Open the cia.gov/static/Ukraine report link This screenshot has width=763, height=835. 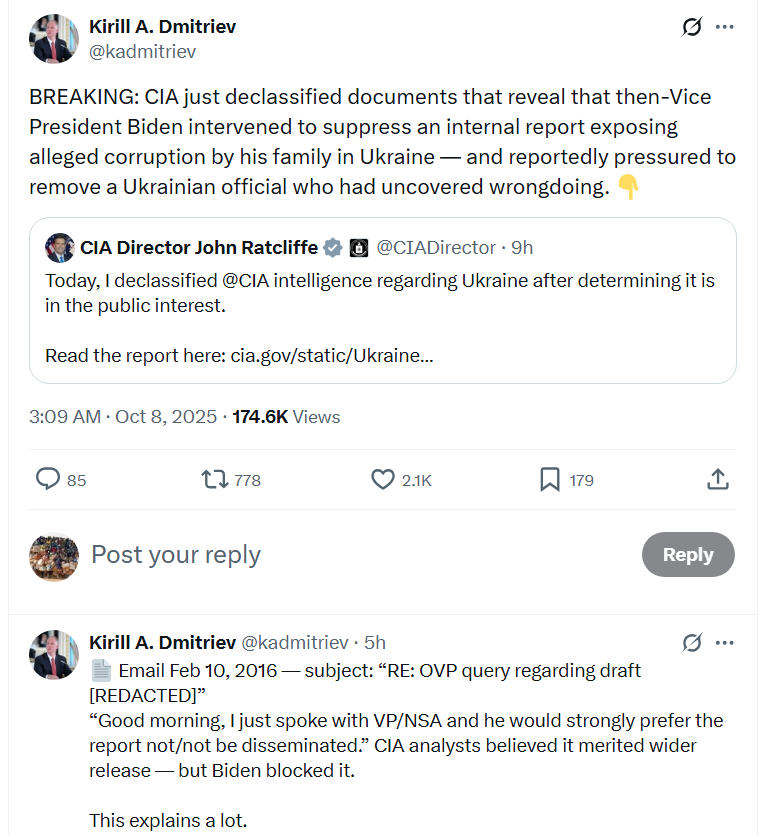pyautogui.click(x=331, y=355)
